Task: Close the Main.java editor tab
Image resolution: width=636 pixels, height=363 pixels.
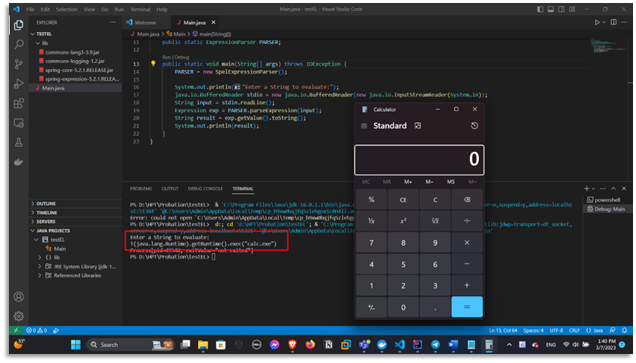Action: pos(213,22)
